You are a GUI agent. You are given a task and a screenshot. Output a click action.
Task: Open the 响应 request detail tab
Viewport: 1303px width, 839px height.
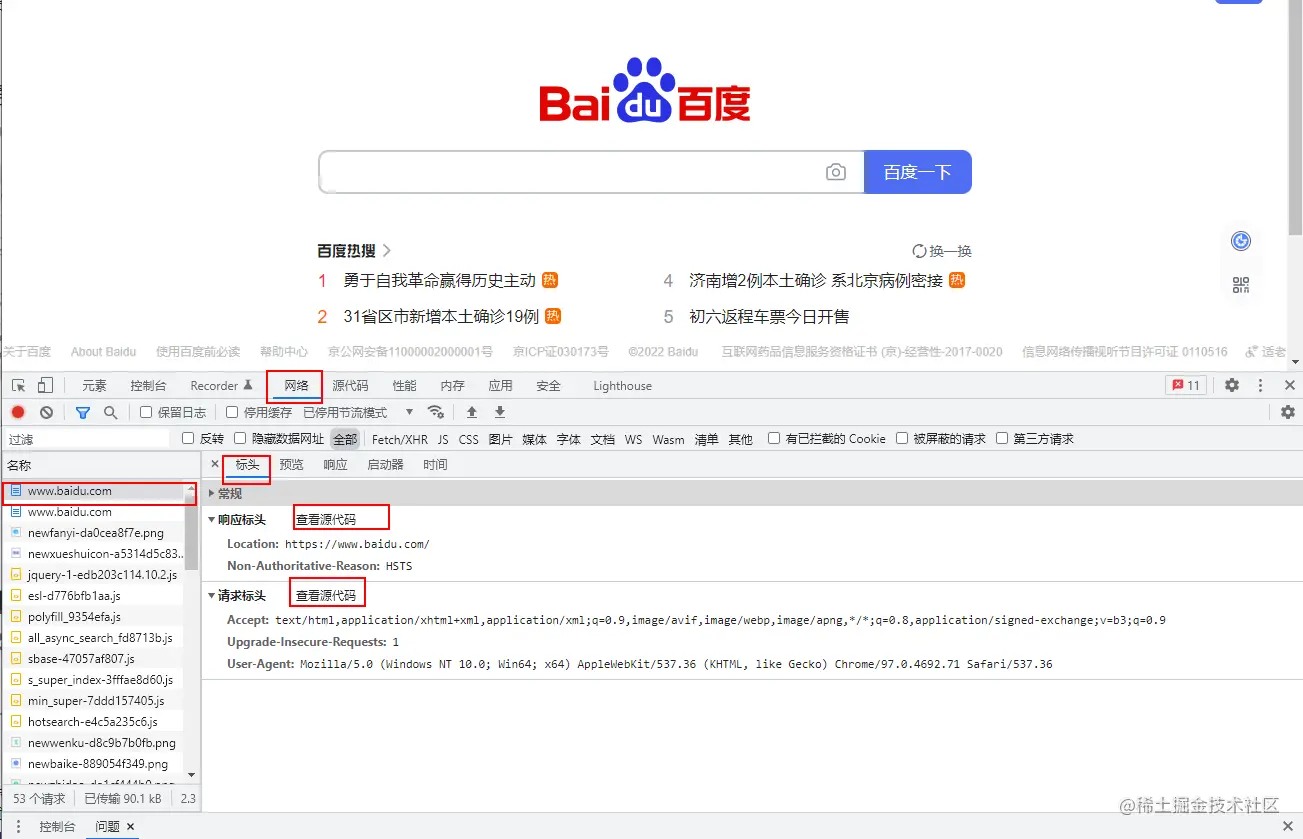(x=335, y=464)
